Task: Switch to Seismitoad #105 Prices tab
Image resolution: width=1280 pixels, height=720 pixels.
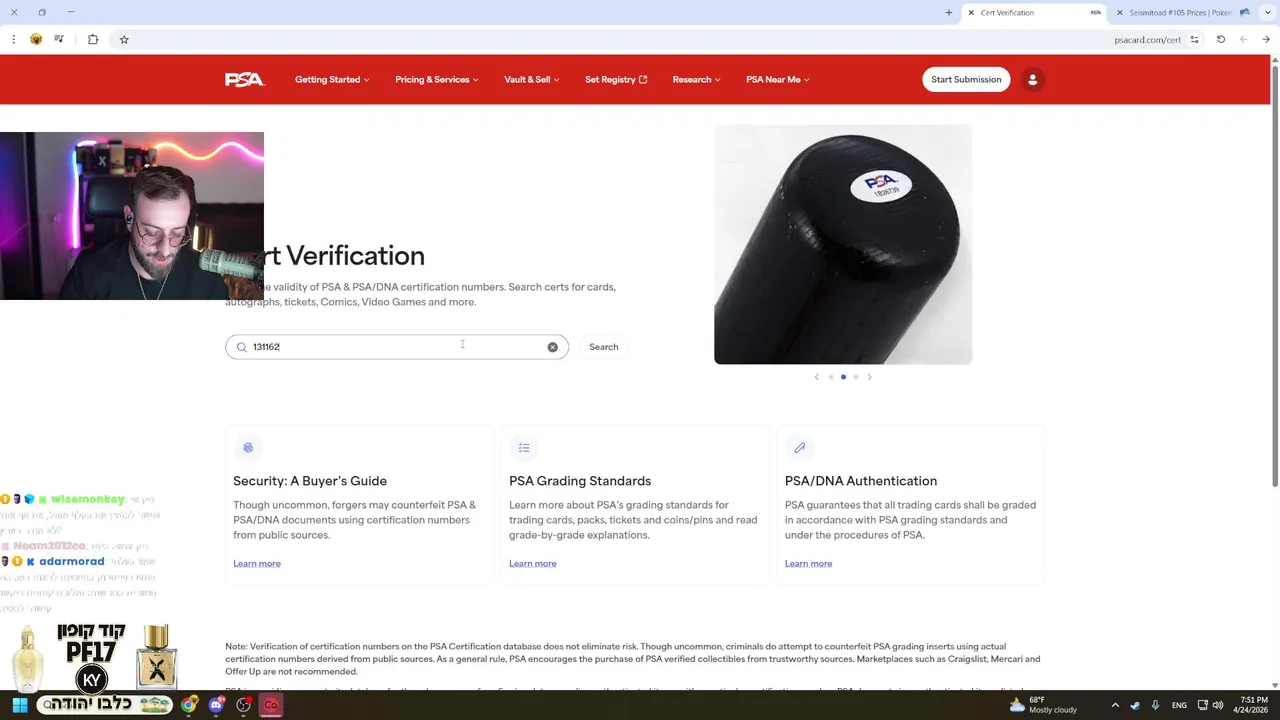Action: point(1181,13)
